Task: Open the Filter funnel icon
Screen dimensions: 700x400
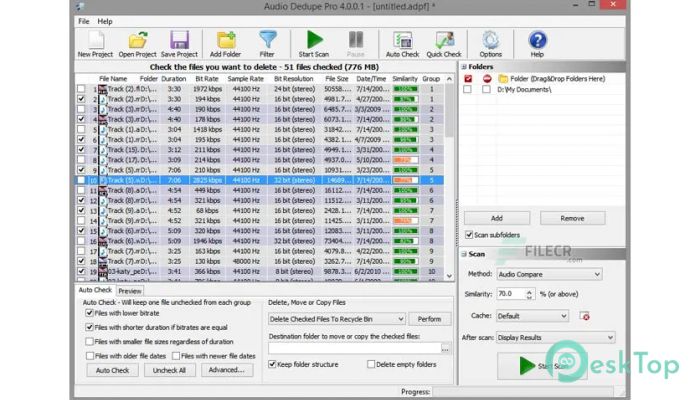Action: tap(267, 40)
